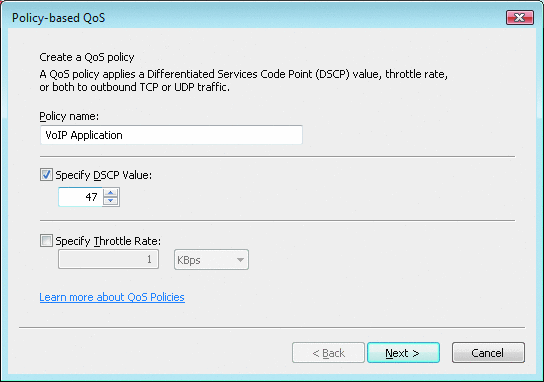Proceed with the Next button
Screen dimensions: 544x382
[x=403, y=353]
